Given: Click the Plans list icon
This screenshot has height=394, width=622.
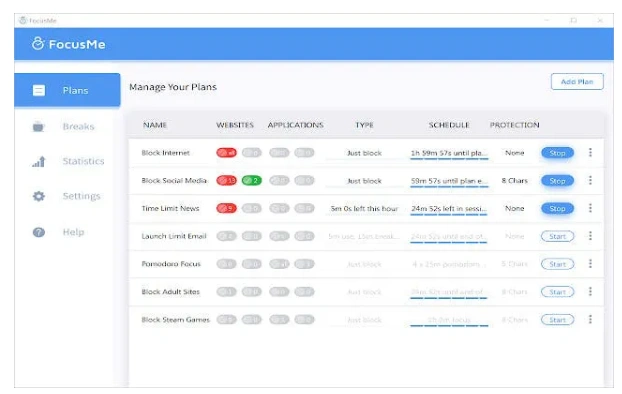Looking at the screenshot, I should click(x=38, y=90).
